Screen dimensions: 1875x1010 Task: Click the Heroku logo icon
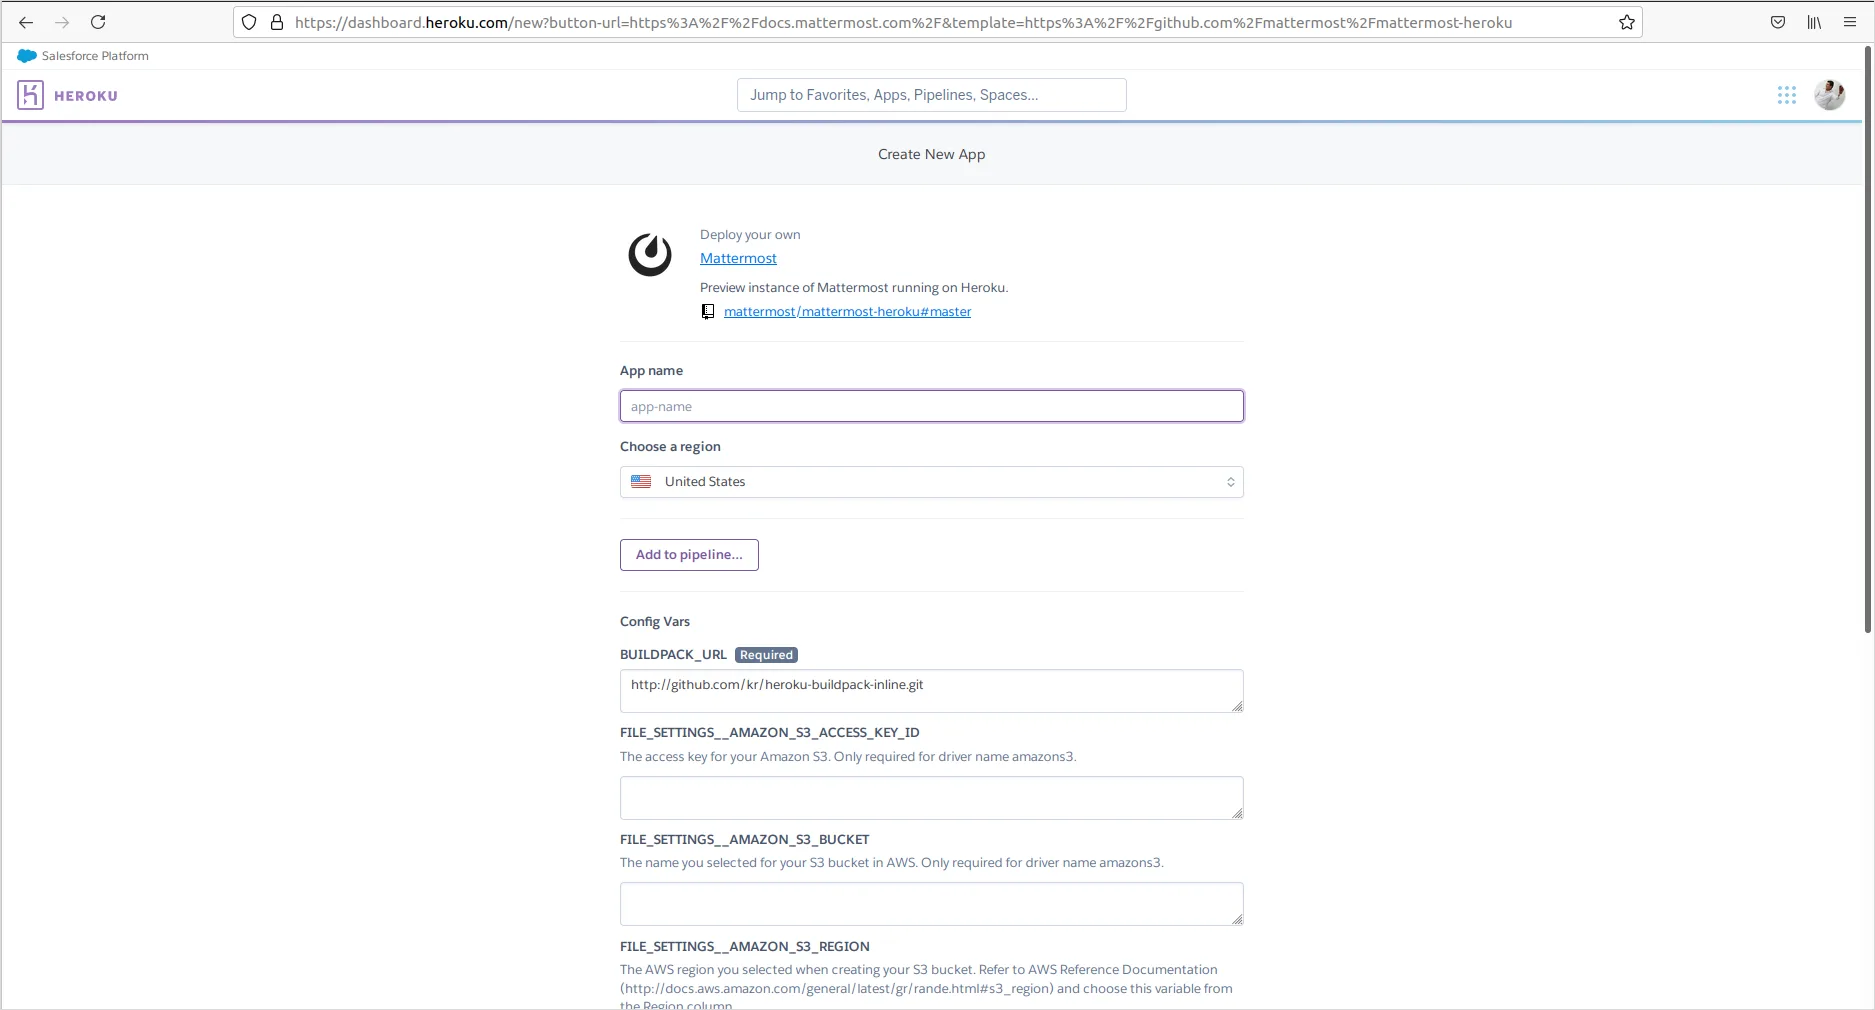(x=30, y=95)
